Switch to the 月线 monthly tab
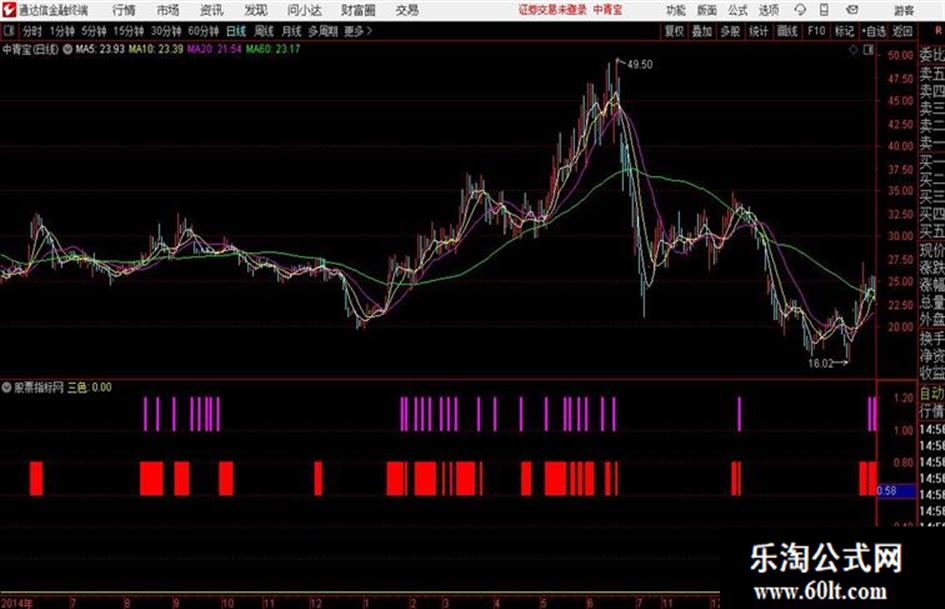 291,31
